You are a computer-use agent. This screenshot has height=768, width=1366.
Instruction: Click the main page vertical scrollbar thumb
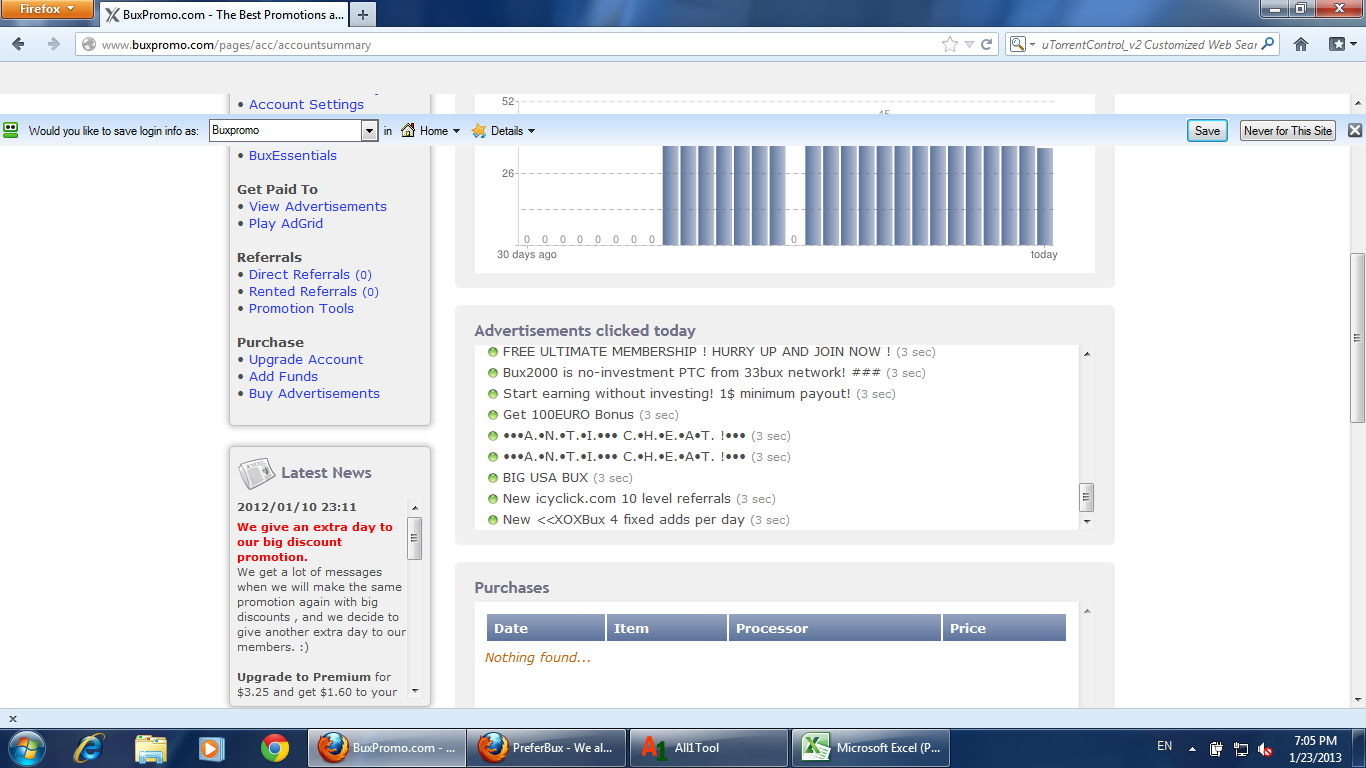click(x=1358, y=337)
